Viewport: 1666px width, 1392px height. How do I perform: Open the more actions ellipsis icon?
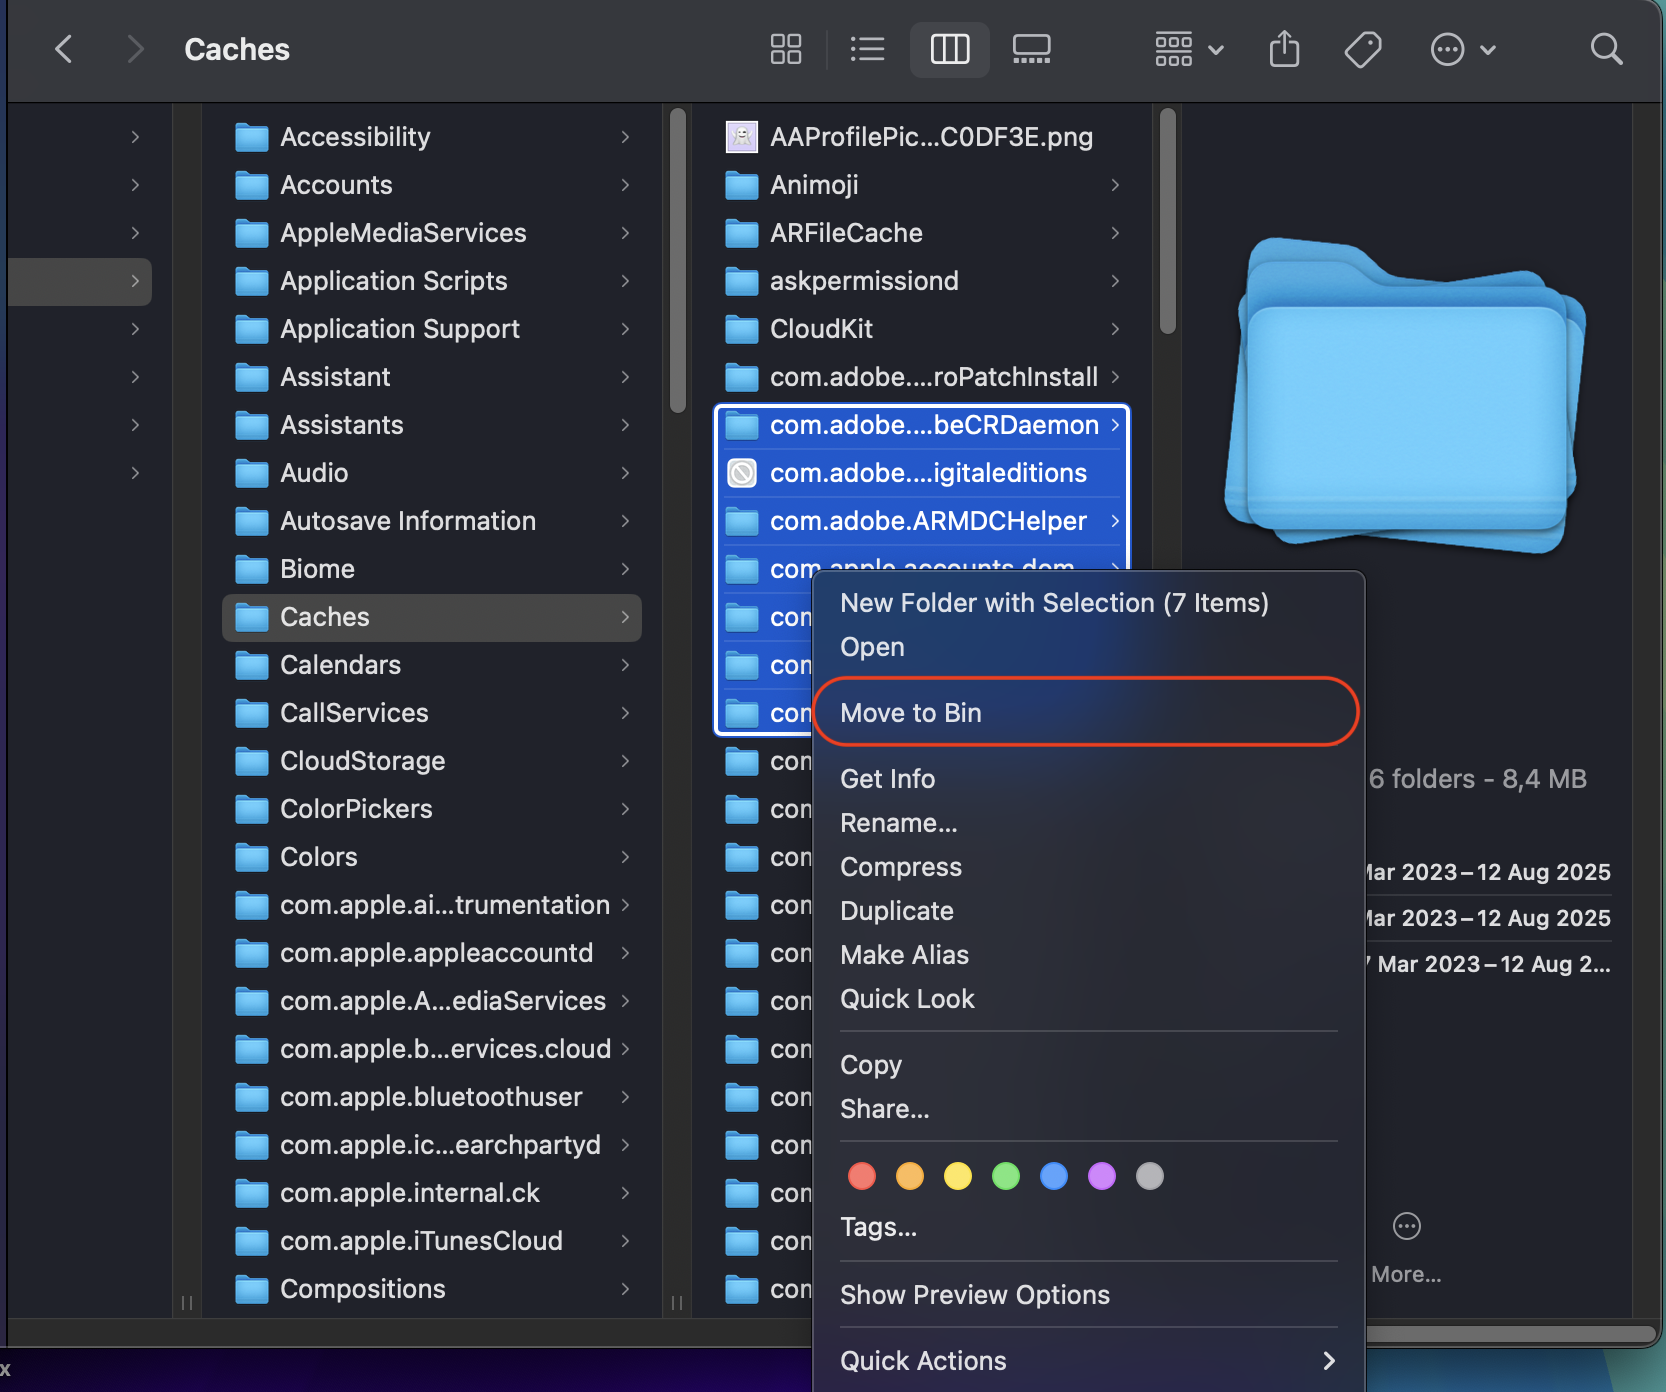tap(1446, 49)
